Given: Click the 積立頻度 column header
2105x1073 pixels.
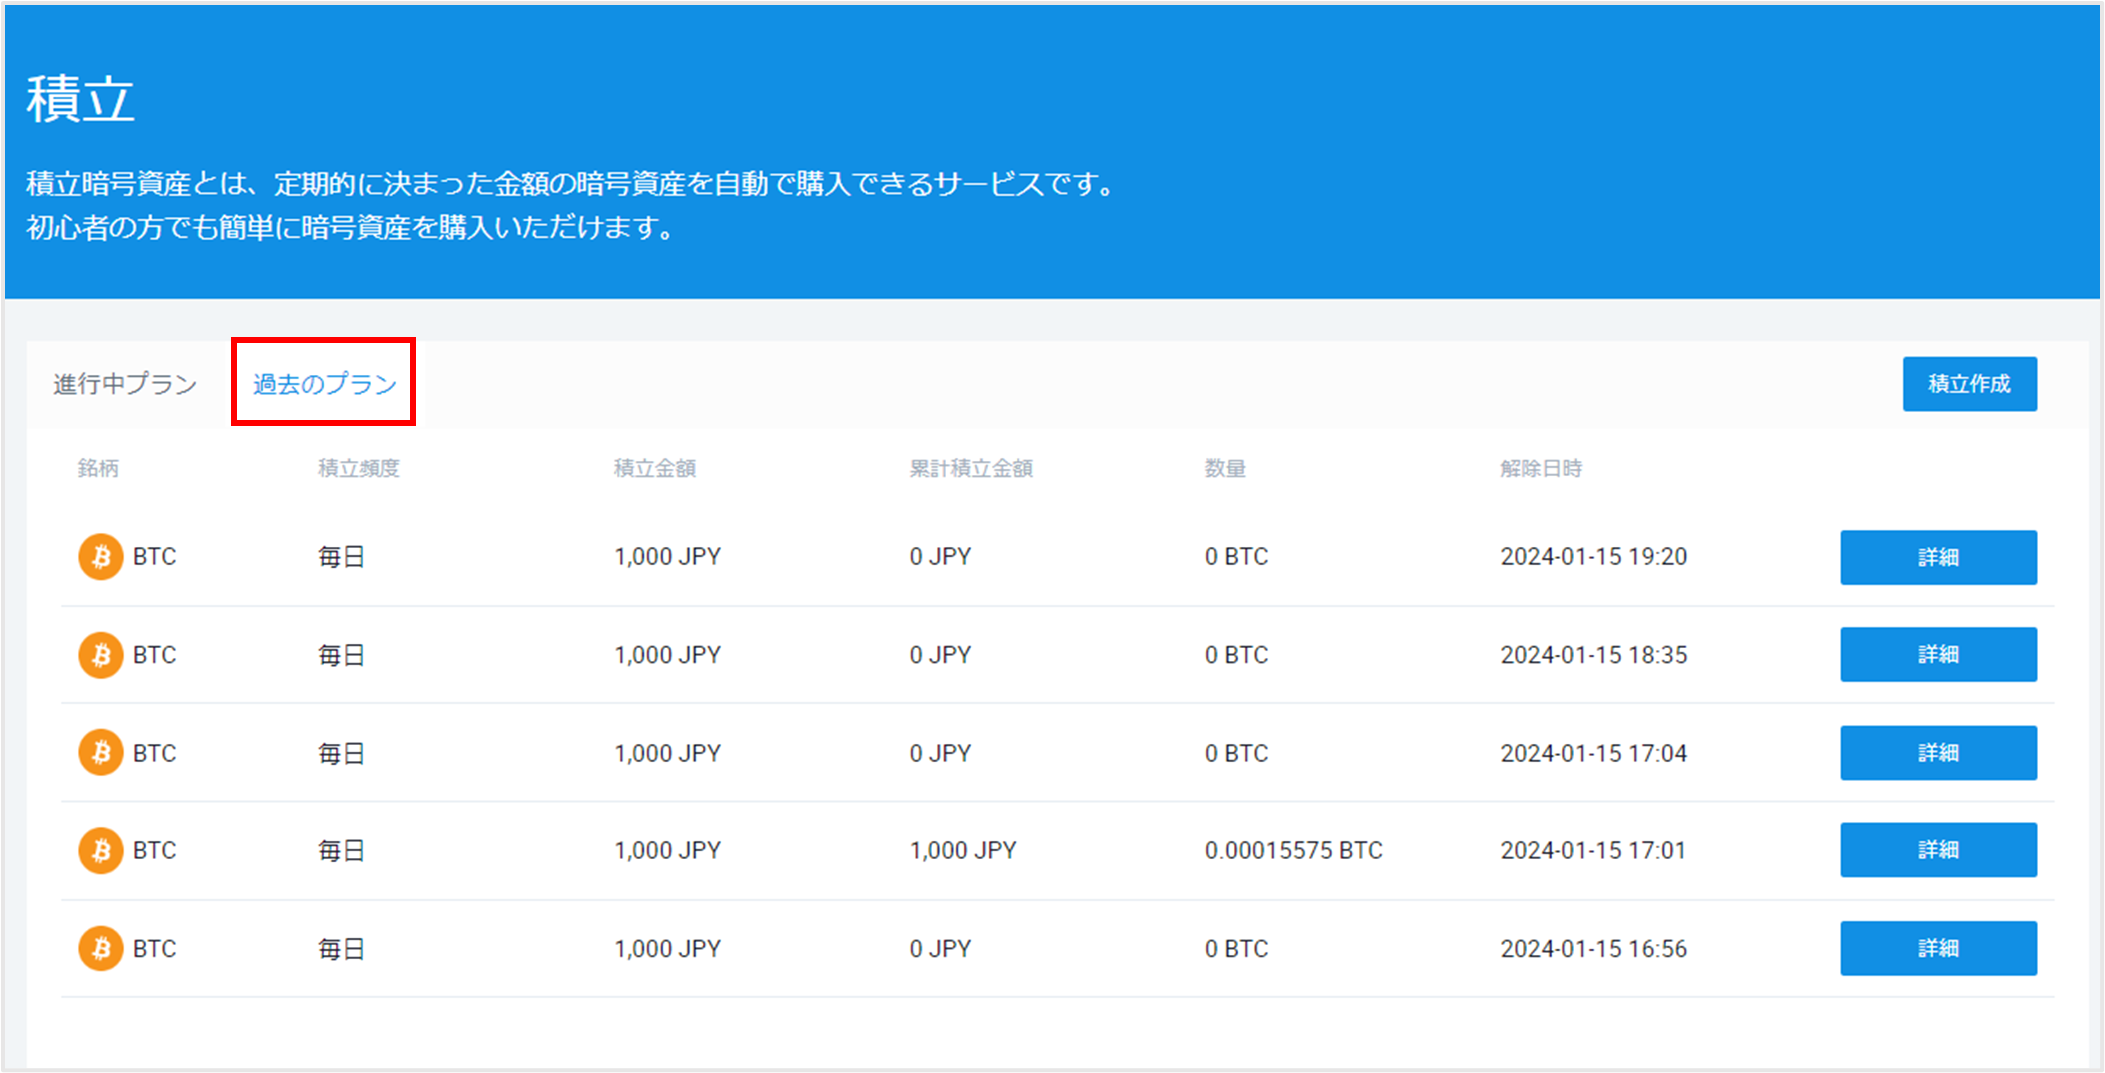Looking at the screenshot, I should pyautogui.click(x=358, y=468).
